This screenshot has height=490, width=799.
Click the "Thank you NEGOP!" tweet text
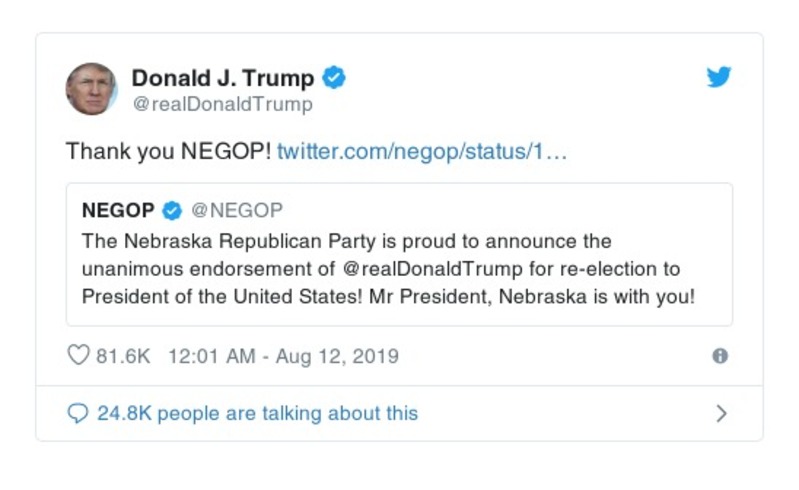tap(168, 152)
